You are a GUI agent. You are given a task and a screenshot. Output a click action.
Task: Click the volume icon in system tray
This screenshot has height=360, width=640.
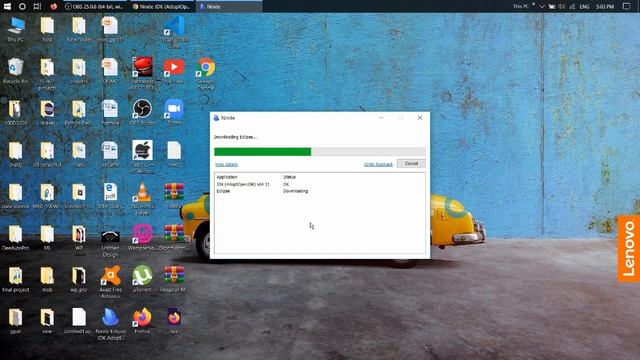click(x=562, y=7)
